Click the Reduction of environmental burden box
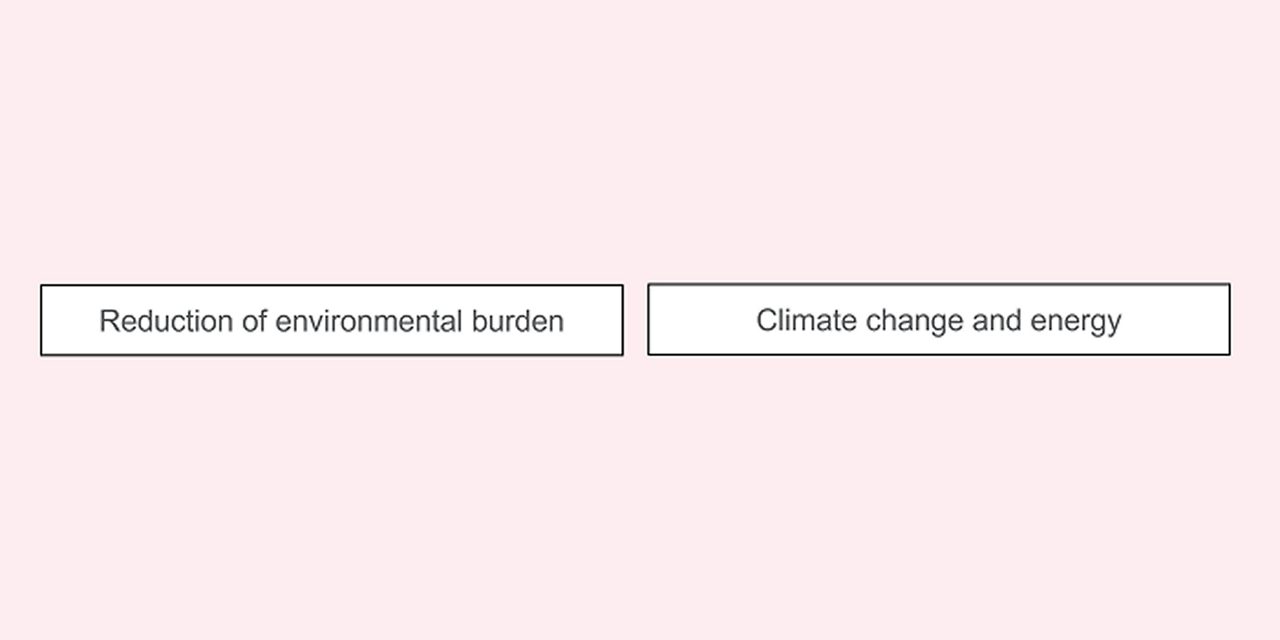 click(331, 320)
